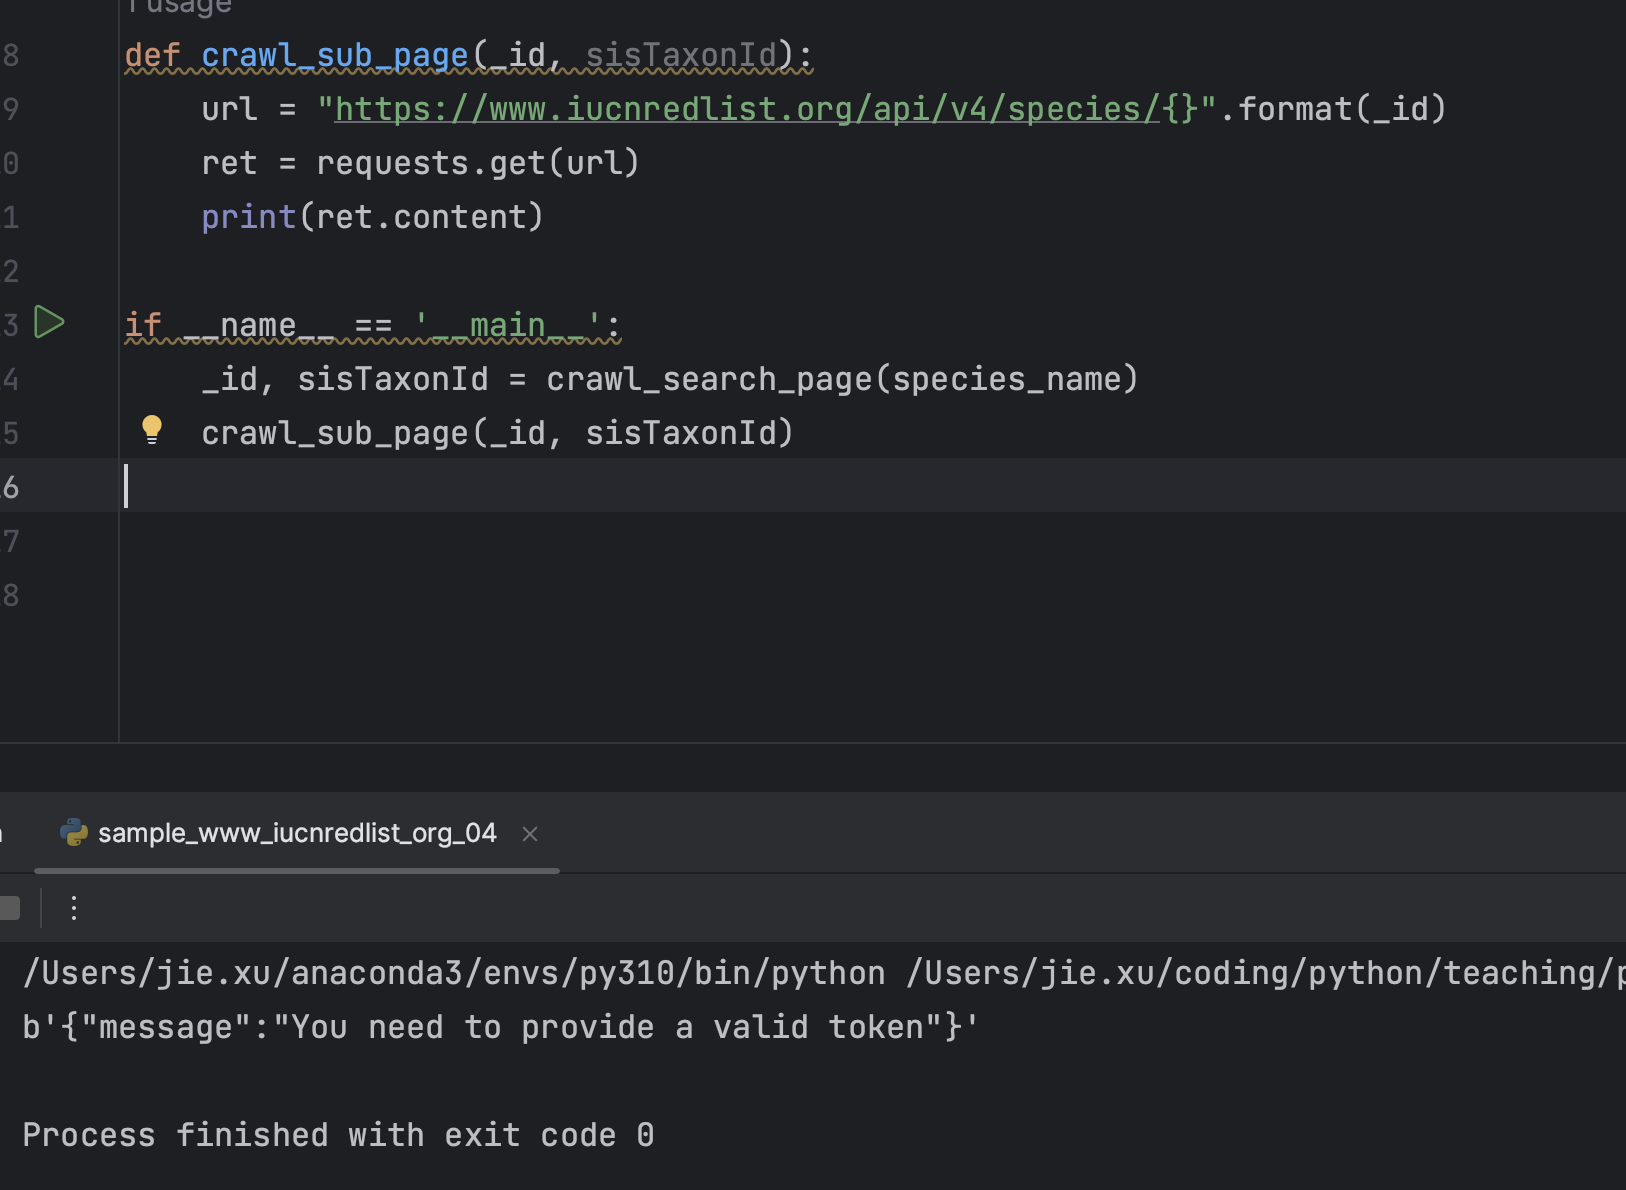Image resolution: width=1626 pixels, height=1190 pixels.
Task: Click the greyed sisTaxonId parameter in definition
Action: [680, 55]
